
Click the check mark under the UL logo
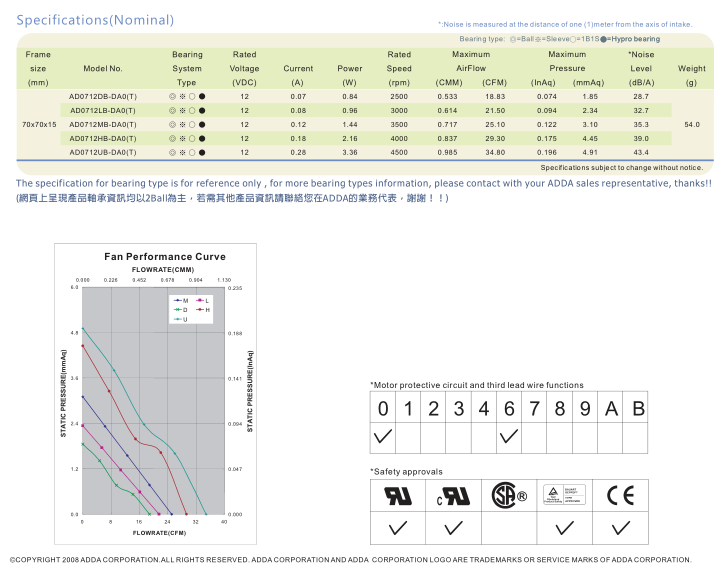[398, 528]
